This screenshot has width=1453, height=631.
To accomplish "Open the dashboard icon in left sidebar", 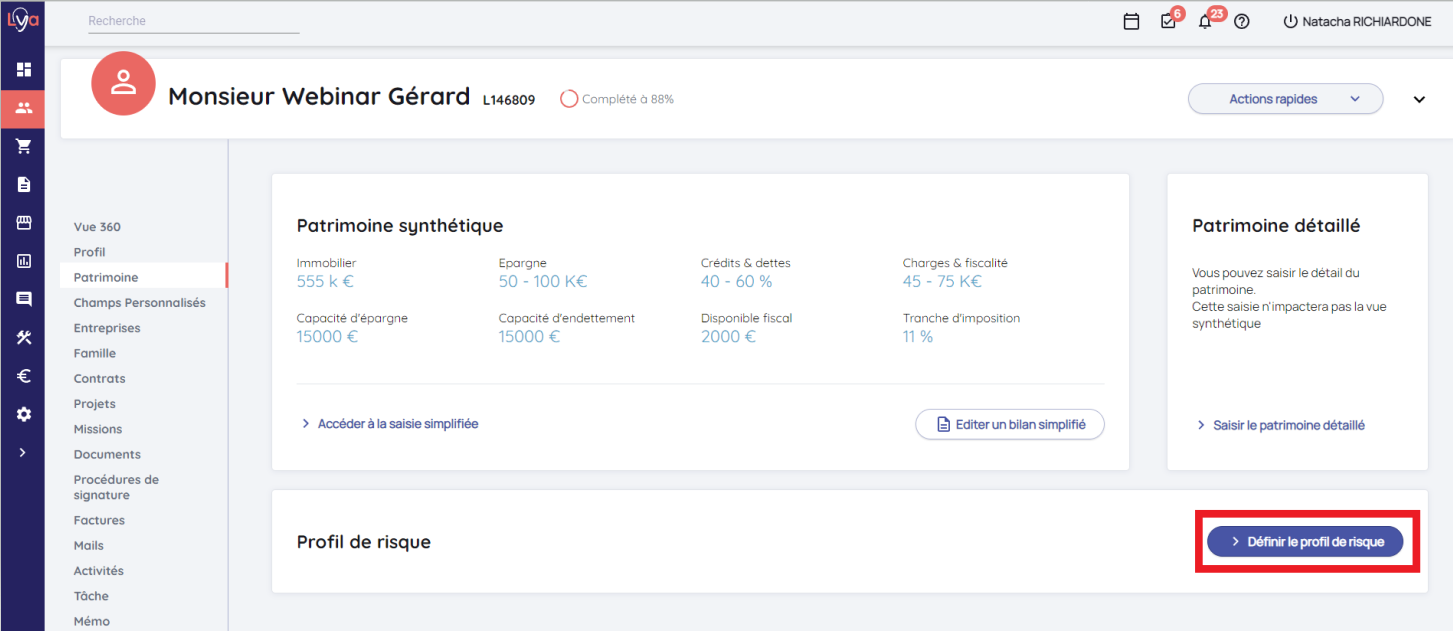I will pos(23,70).
